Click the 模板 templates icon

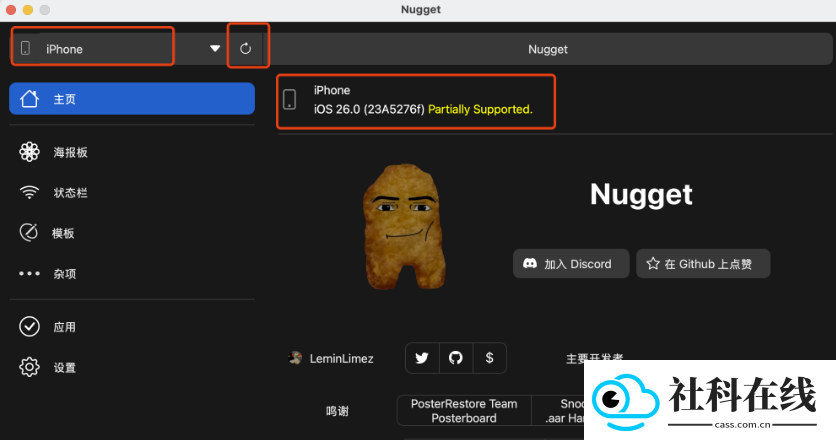click(x=29, y=233)
